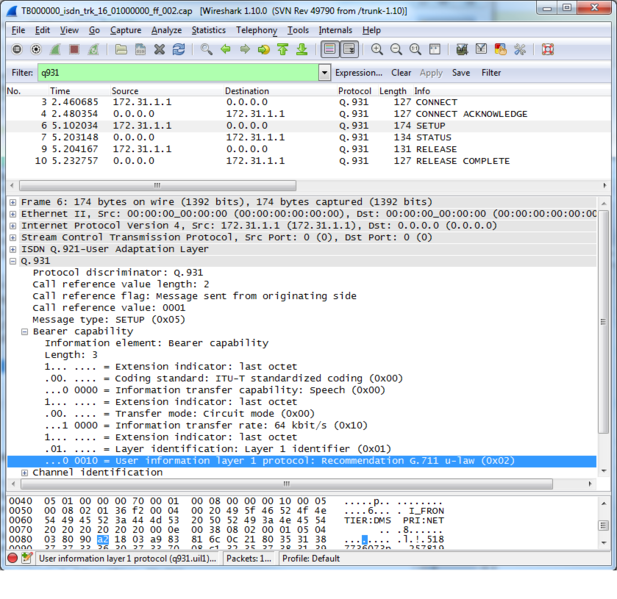Open a capture file folder icon
This screenshot has width=617, height=599.
pyautogui.click(x=121, y=50)
